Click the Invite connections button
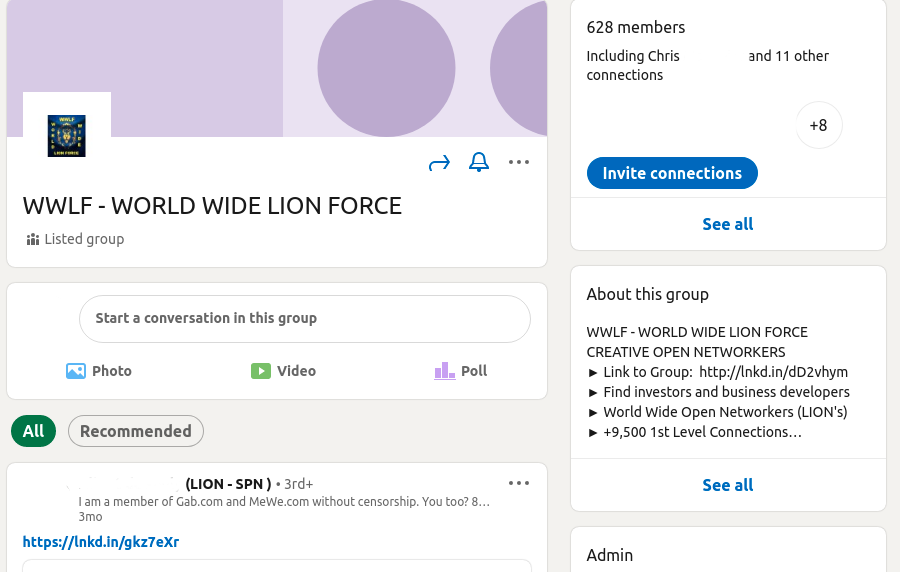900x572 pixels. [x=672, y=173]
